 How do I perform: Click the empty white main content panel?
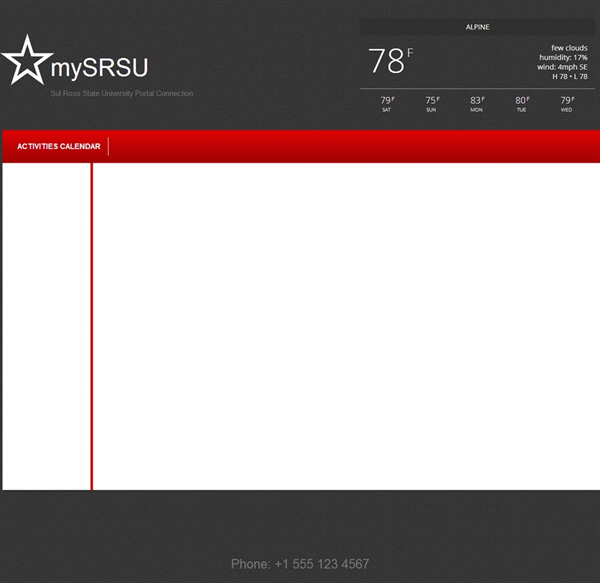click(345, 325)
